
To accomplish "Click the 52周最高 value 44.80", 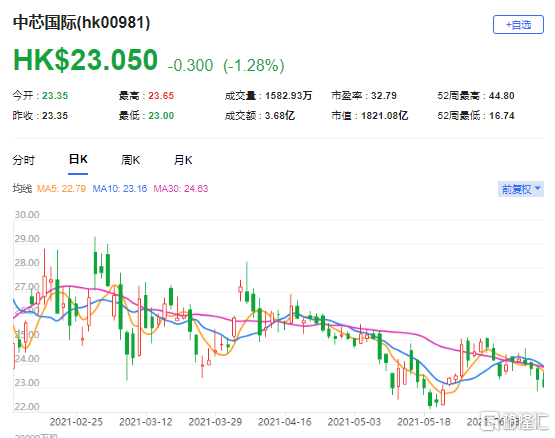I will click(502, 96).
